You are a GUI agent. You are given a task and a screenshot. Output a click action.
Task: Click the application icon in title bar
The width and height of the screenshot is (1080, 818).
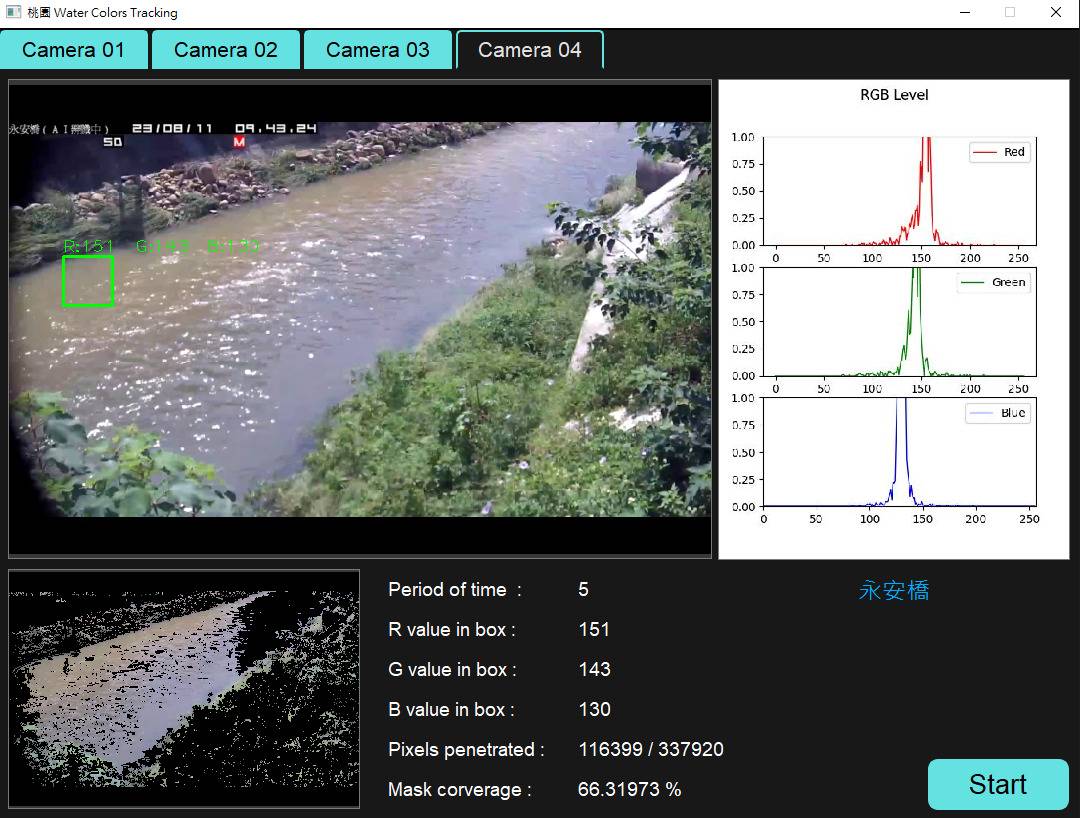(x=13, y=13)
